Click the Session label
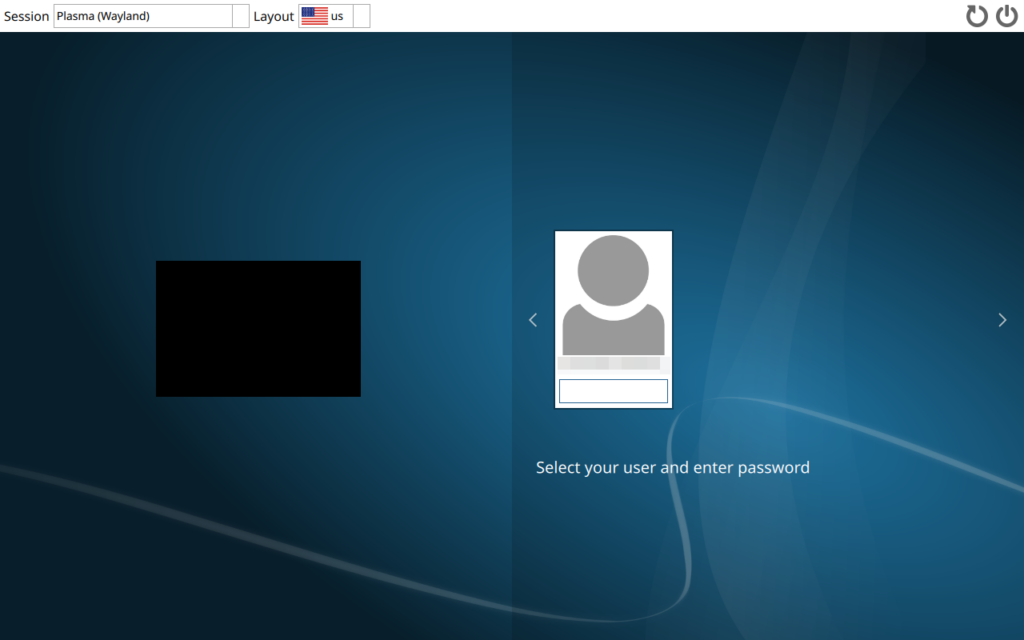This screenshot has width=1024, height=640. click(26, 16)
